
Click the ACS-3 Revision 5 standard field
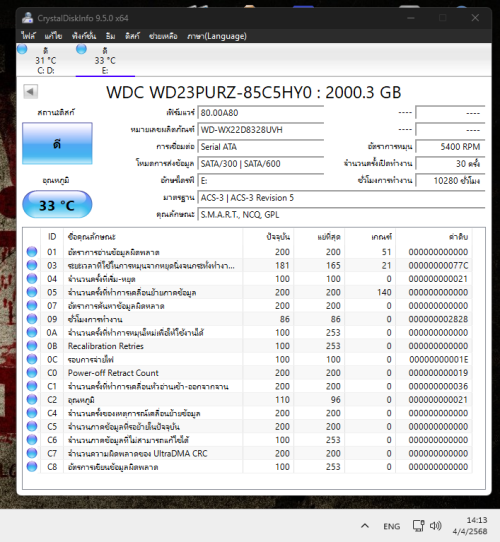[x=341, y=198]
